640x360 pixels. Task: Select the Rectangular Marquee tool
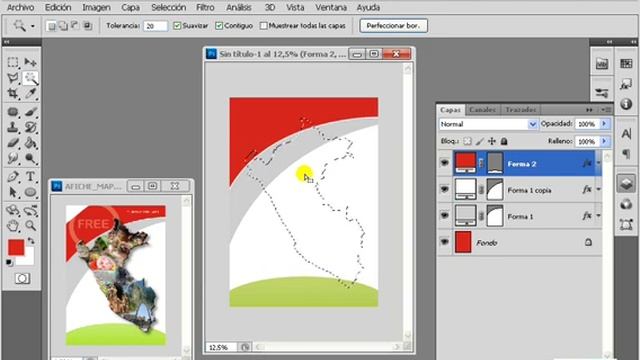tap(13, 62)
